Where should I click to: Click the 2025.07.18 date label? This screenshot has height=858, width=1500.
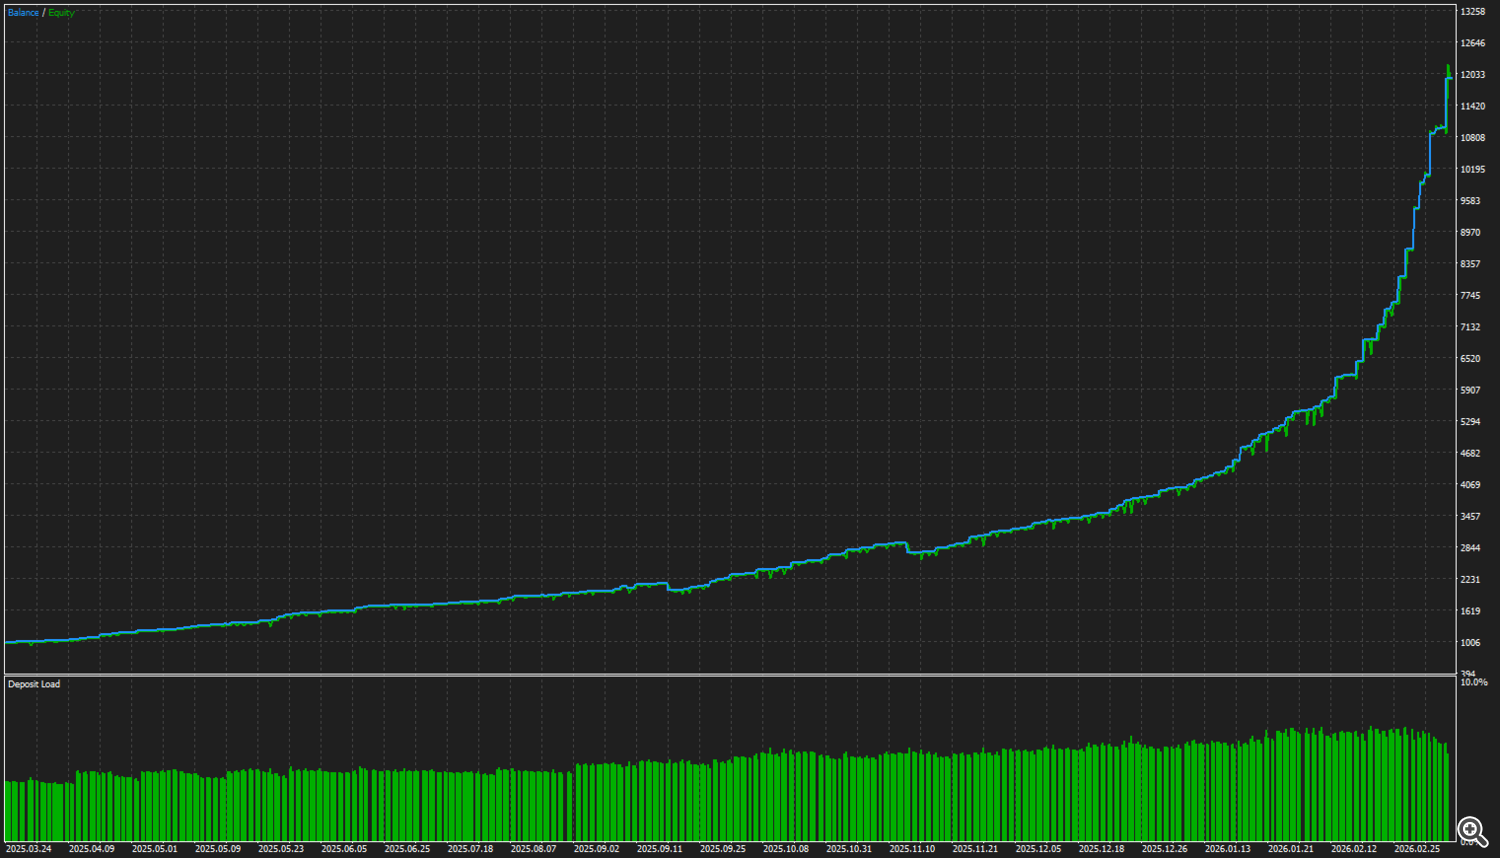470,849
